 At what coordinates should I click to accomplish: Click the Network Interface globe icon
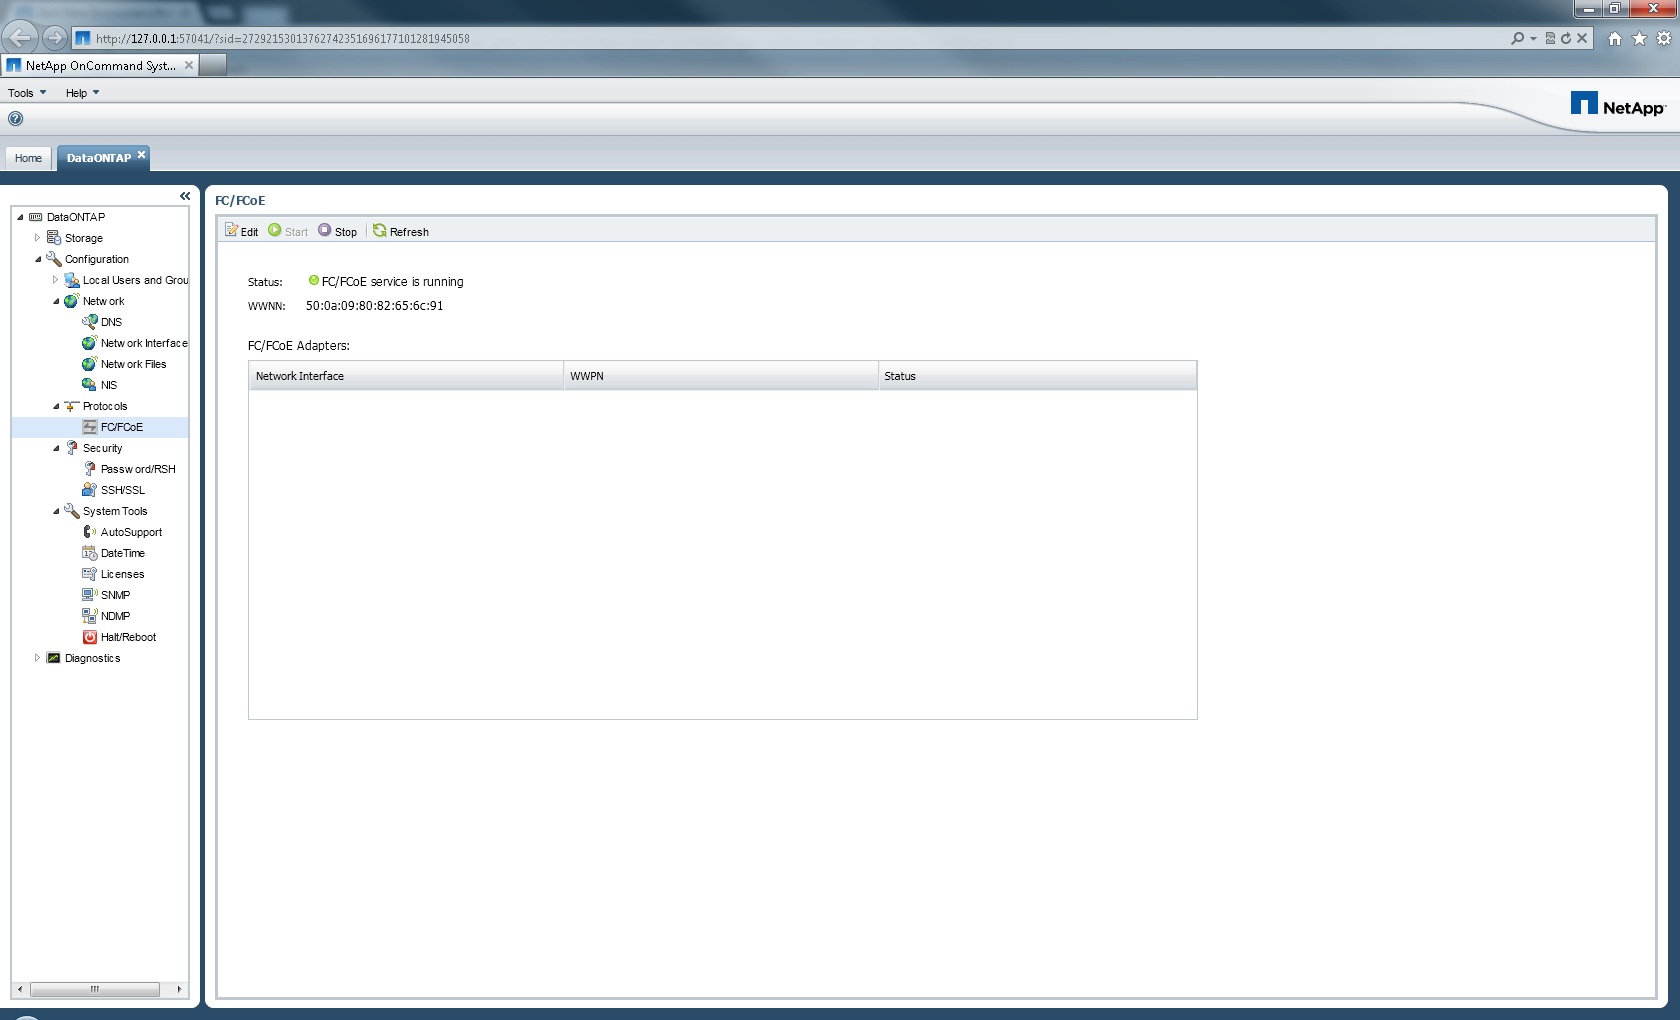(90, 343)
